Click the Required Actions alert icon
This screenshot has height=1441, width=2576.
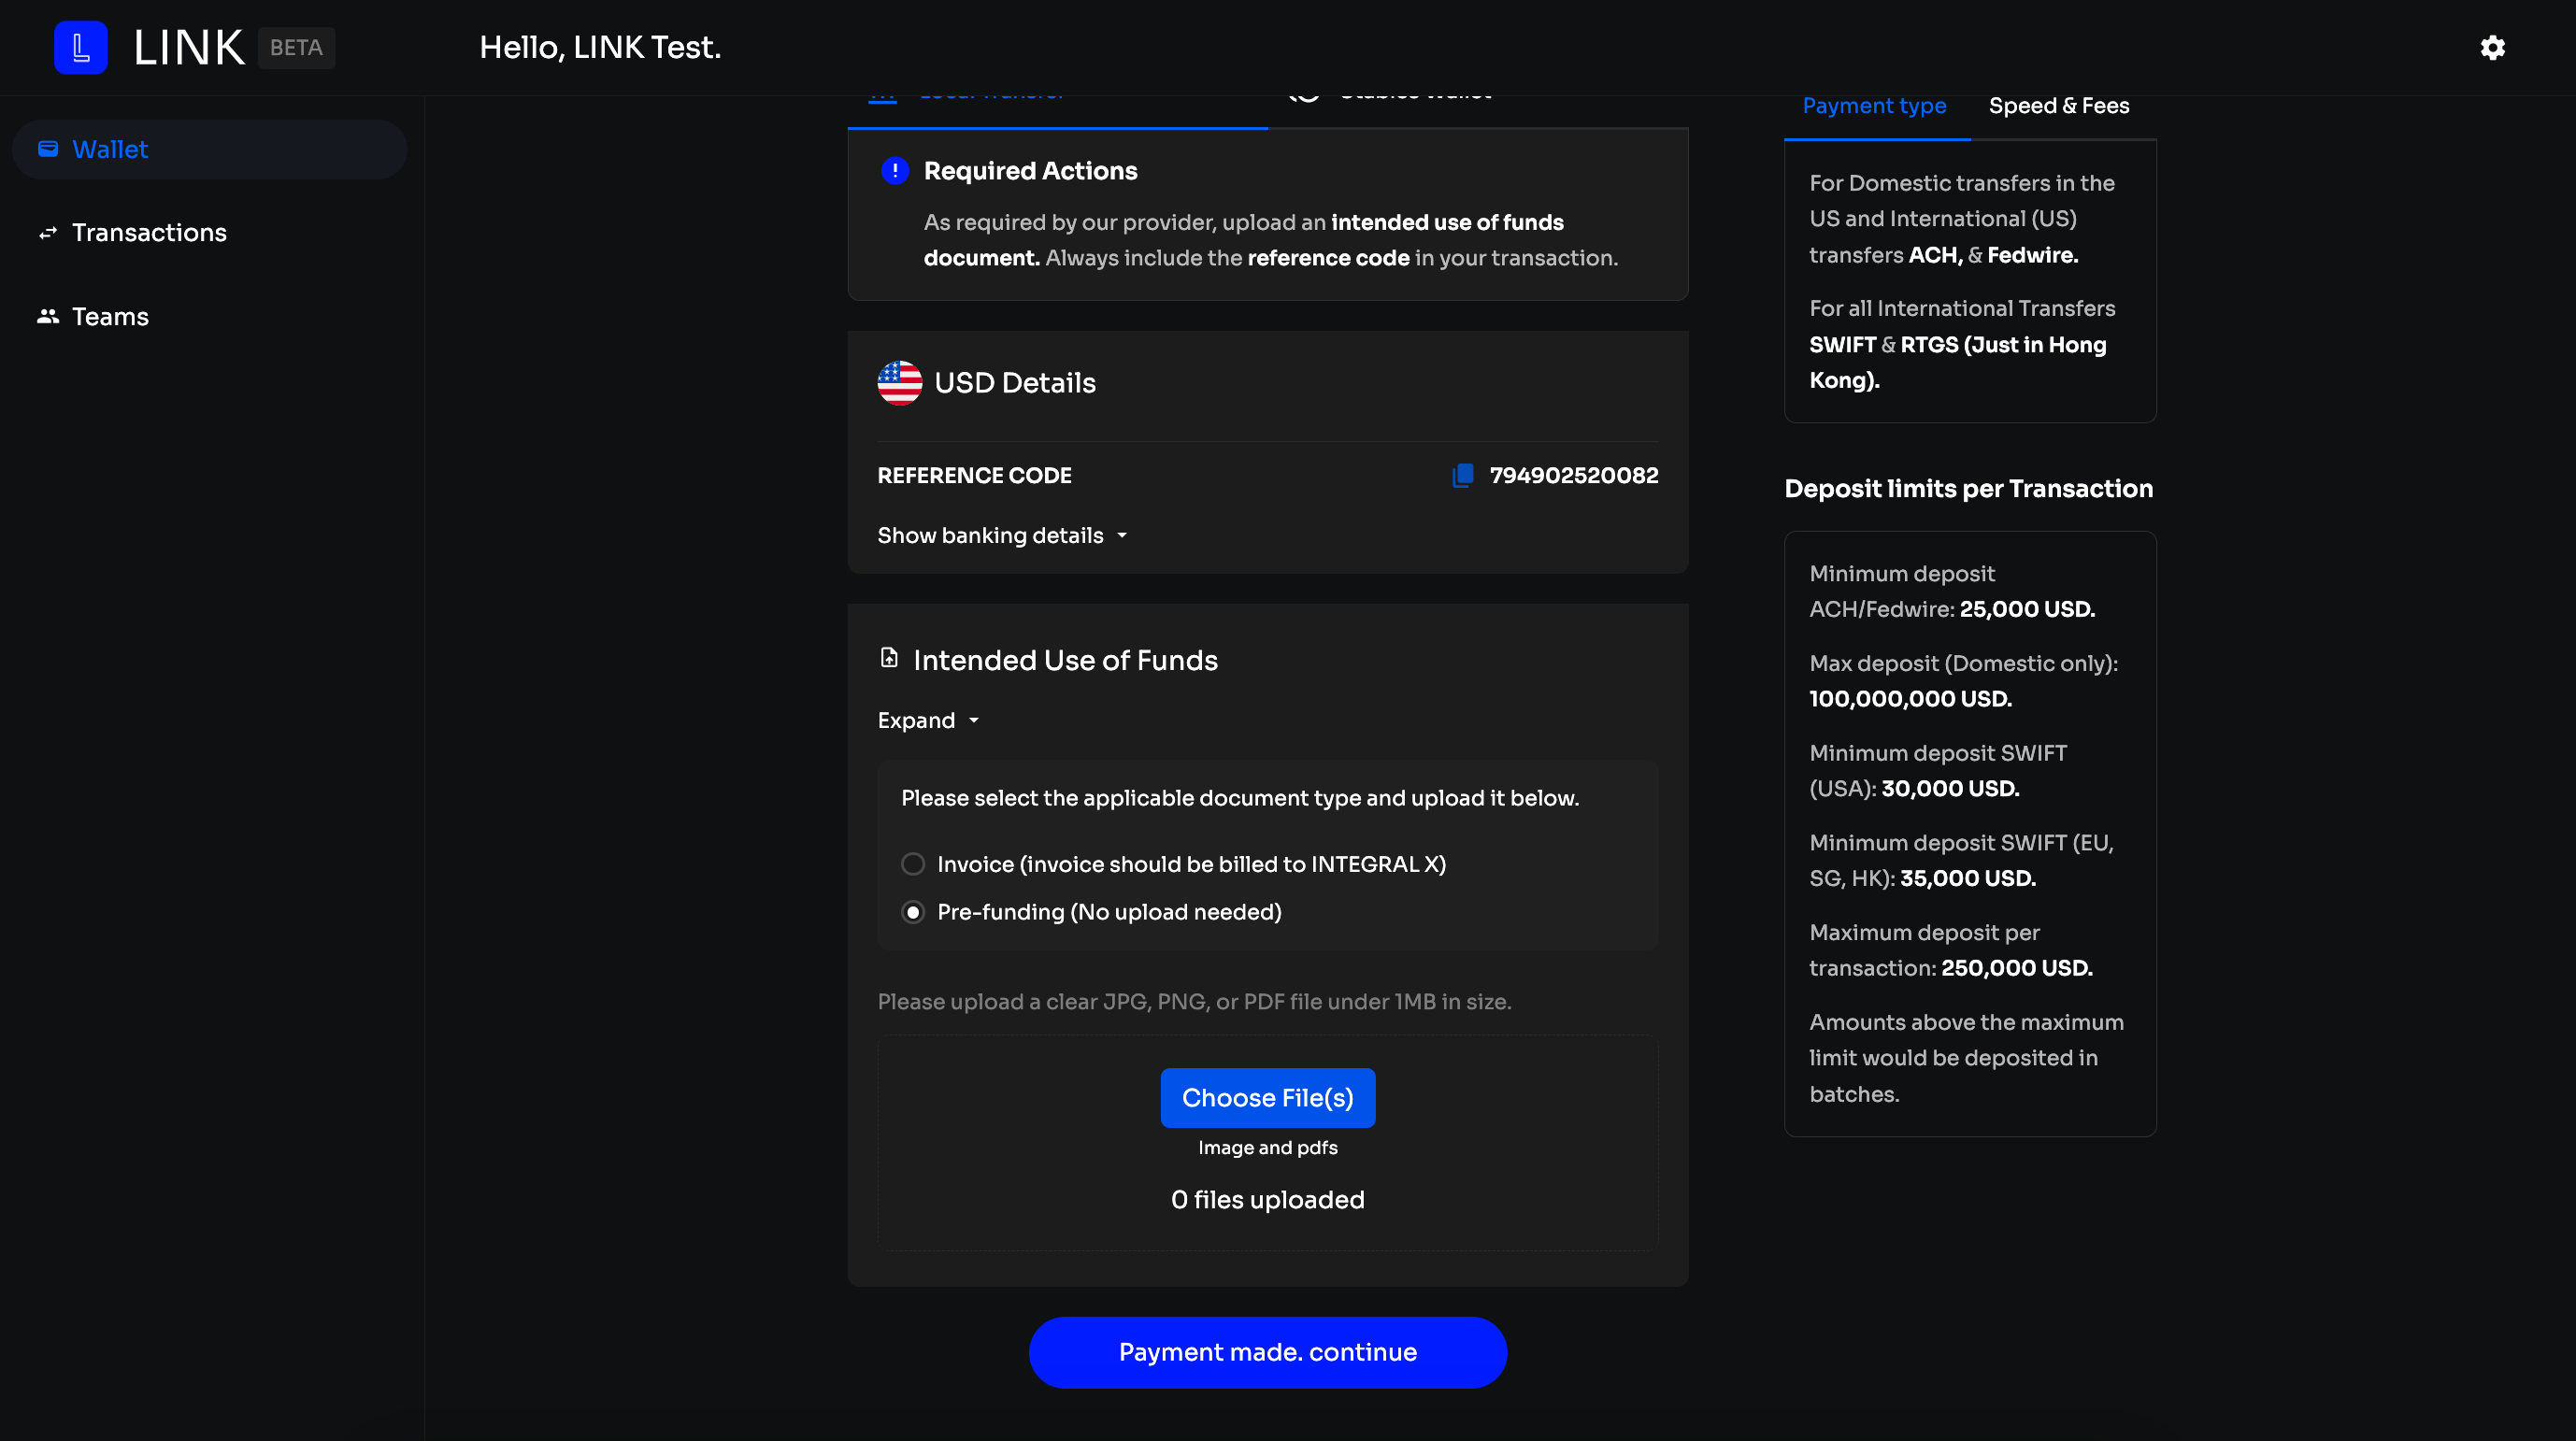coord(894,171)
